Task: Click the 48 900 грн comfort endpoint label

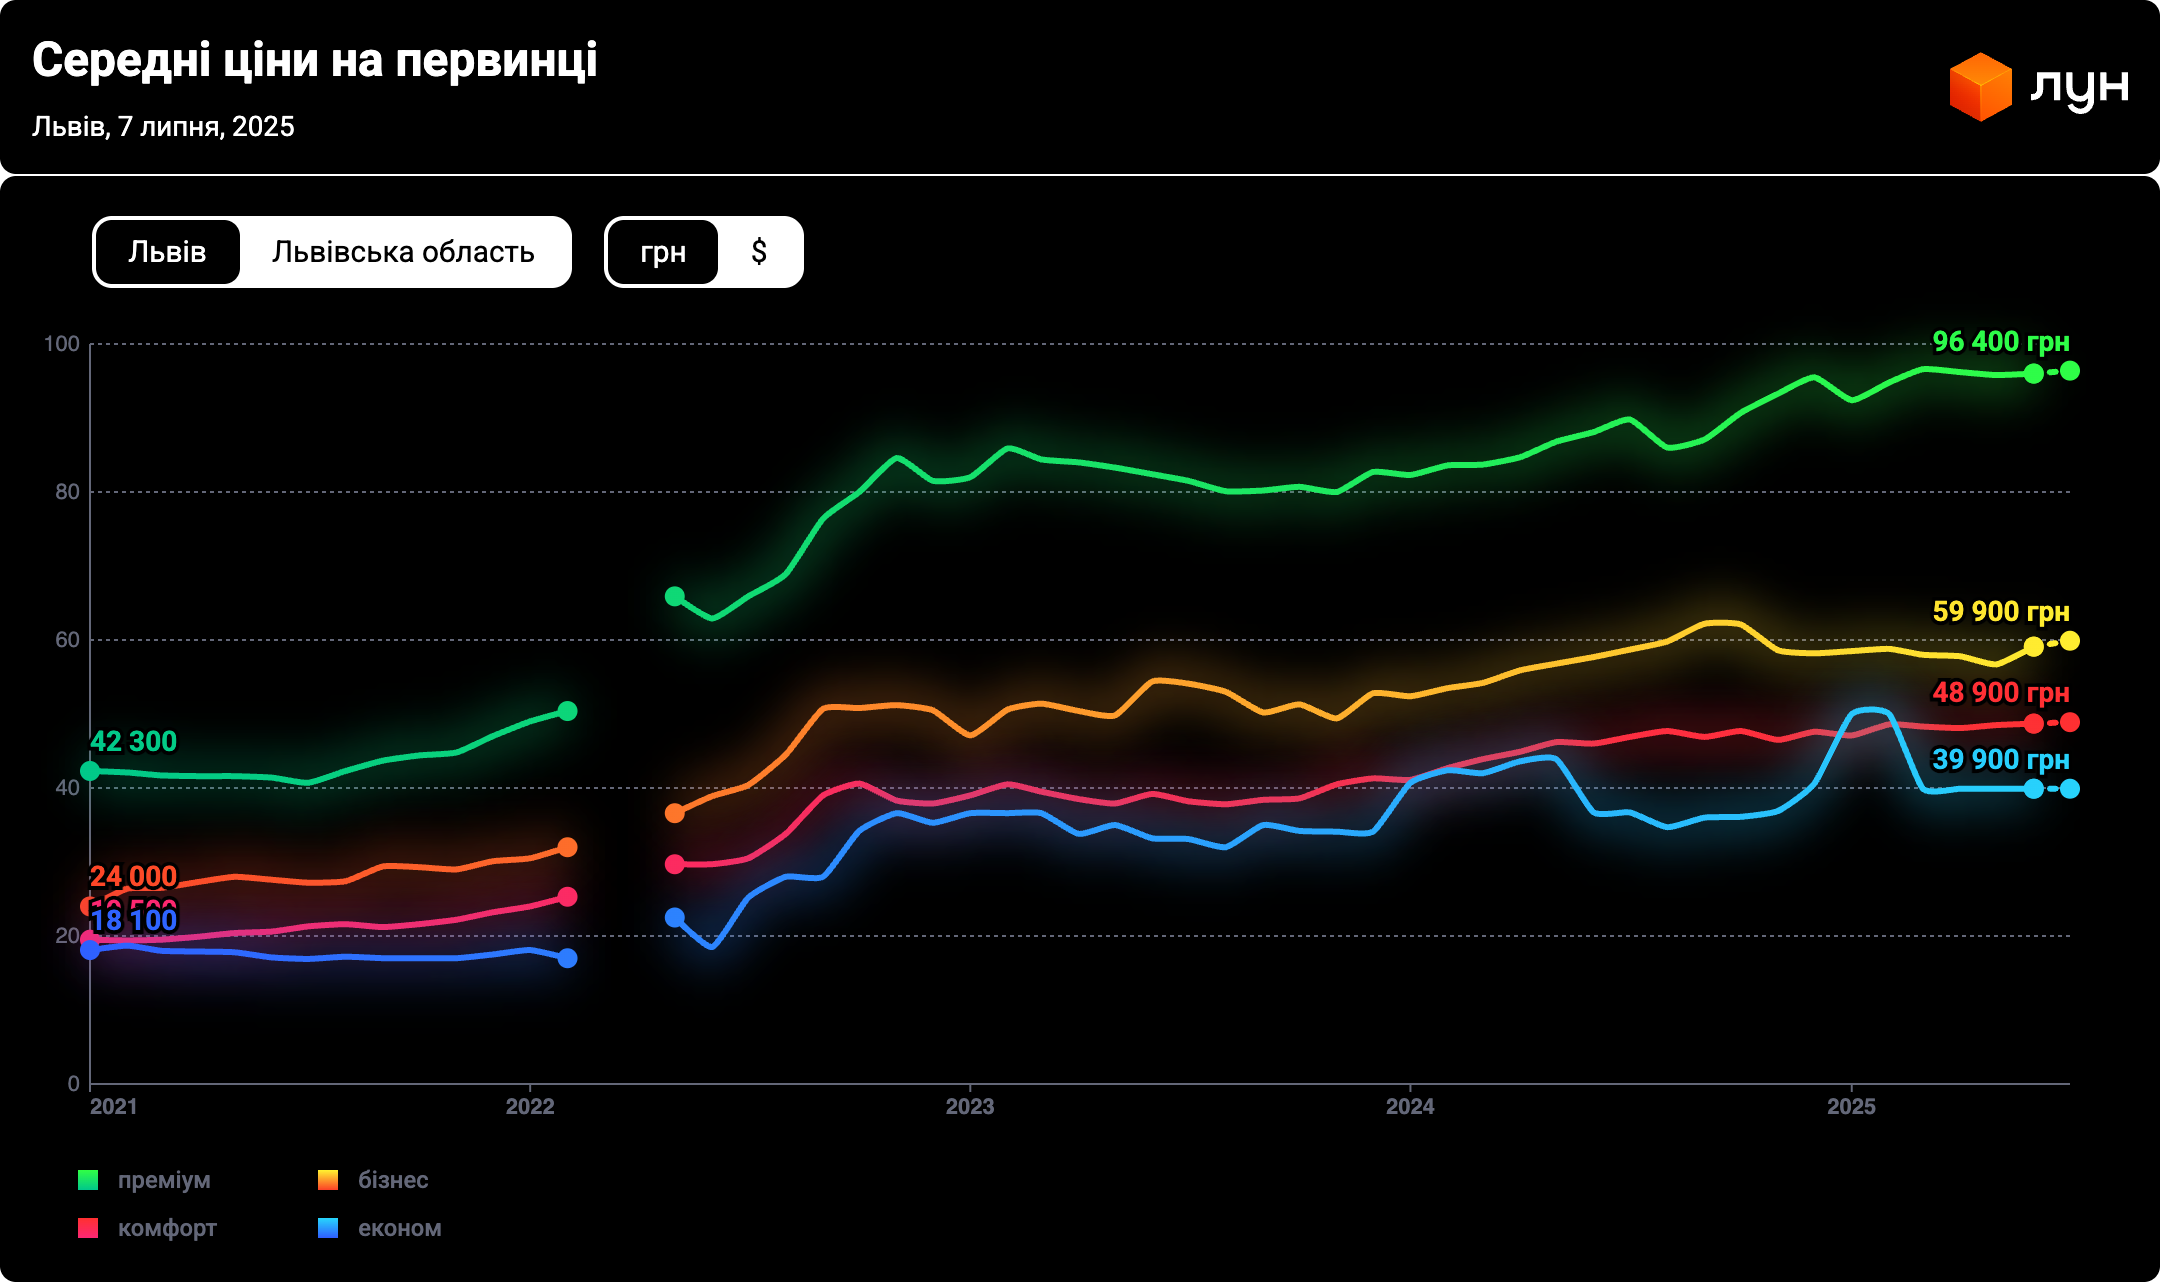Action: point(2000,692)
